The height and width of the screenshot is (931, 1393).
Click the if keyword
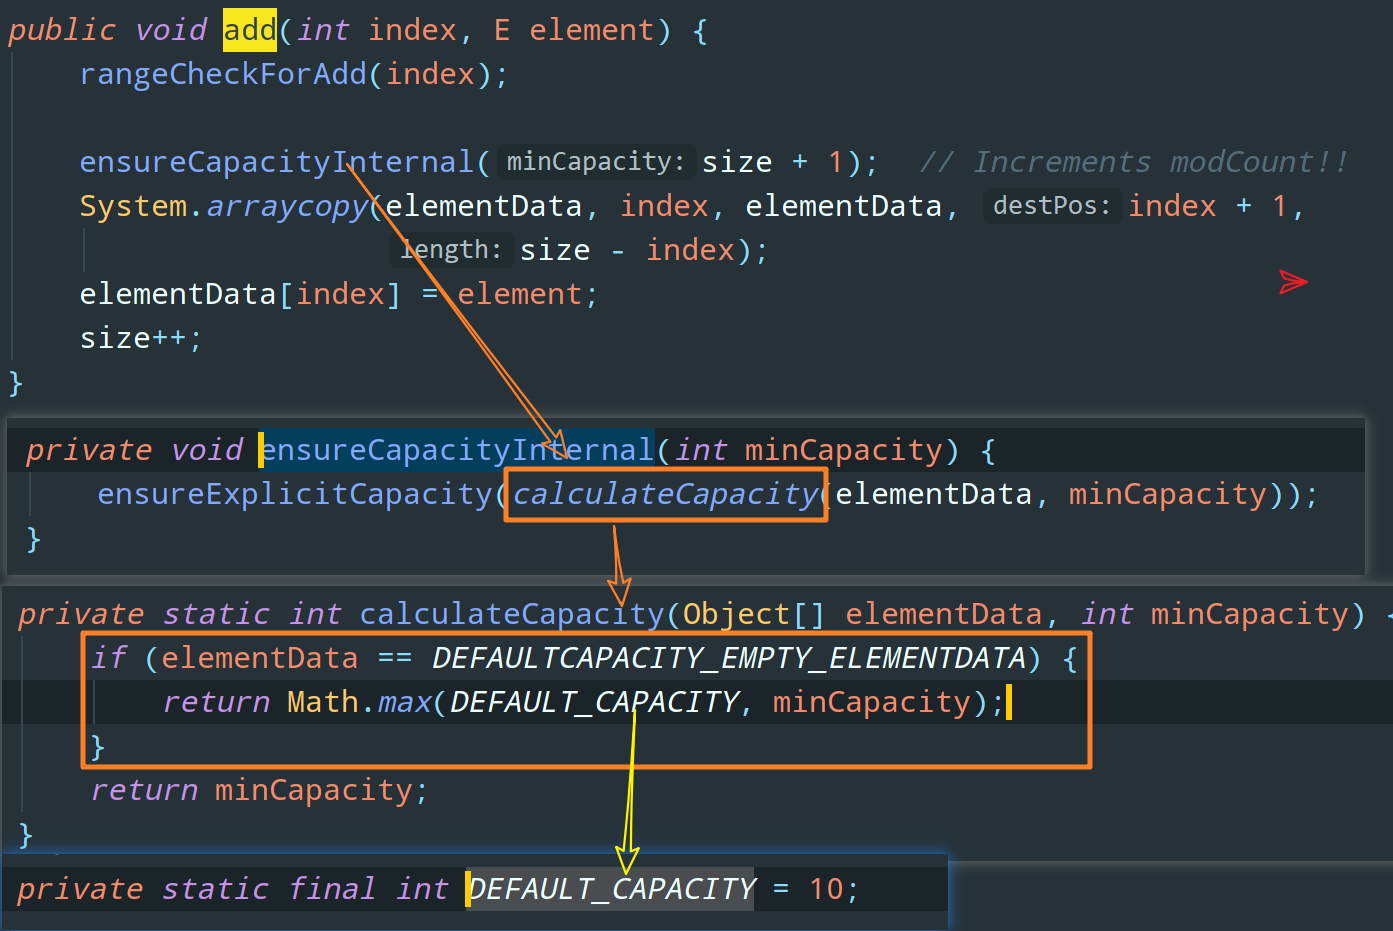pos(109,658)
